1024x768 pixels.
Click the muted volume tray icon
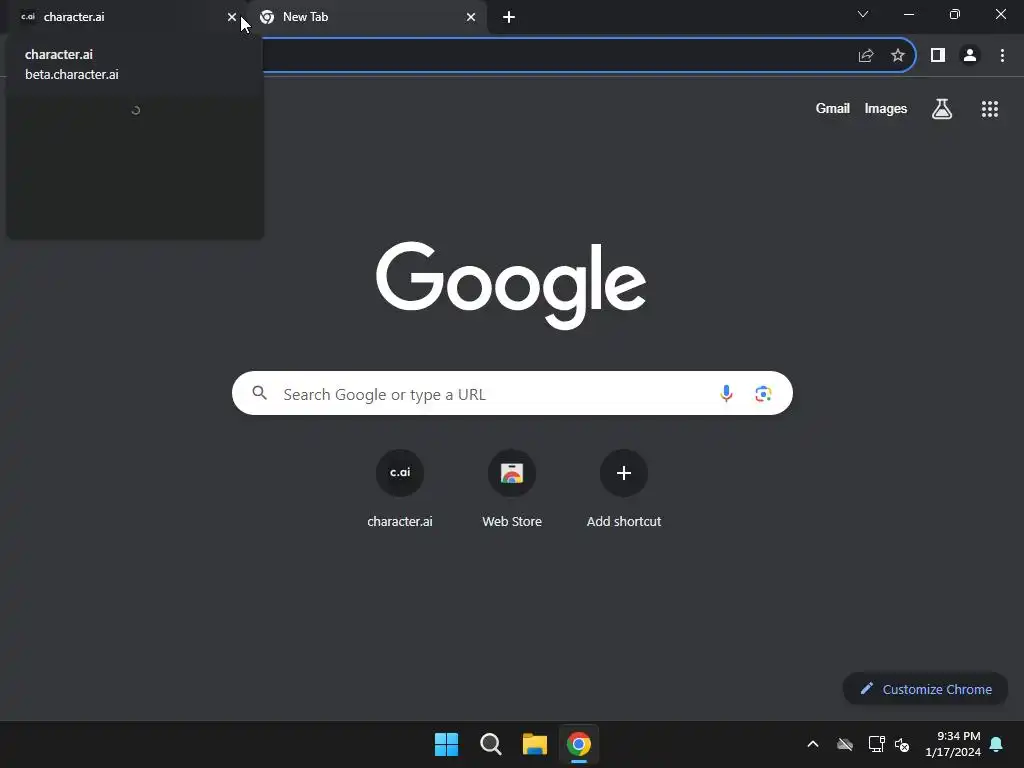click(902, 744)
